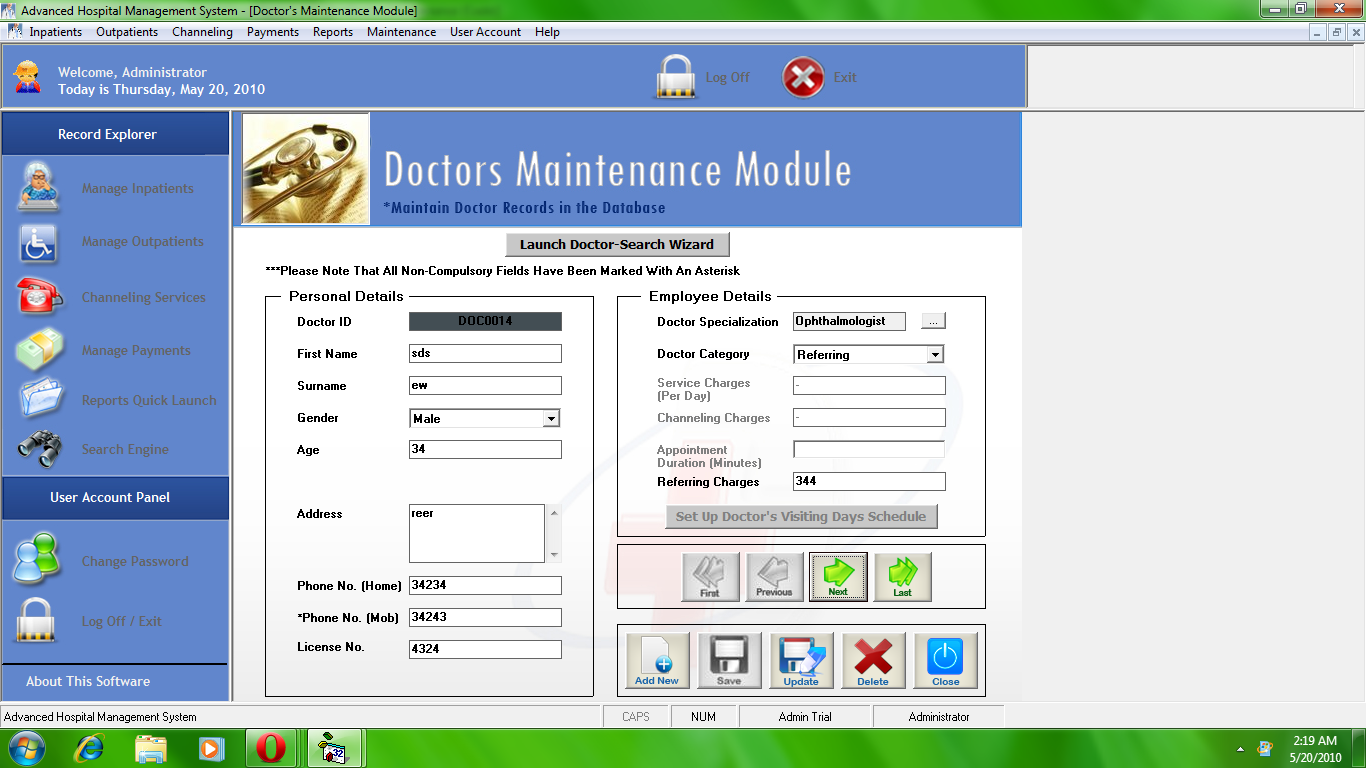Click Record Explorer panel header
This screenshot has height=768, width=1366.
[115, 134]
